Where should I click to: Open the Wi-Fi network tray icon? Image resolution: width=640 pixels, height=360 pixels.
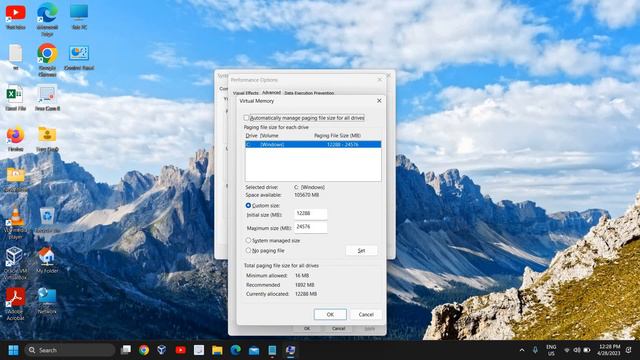coord(567,350)
